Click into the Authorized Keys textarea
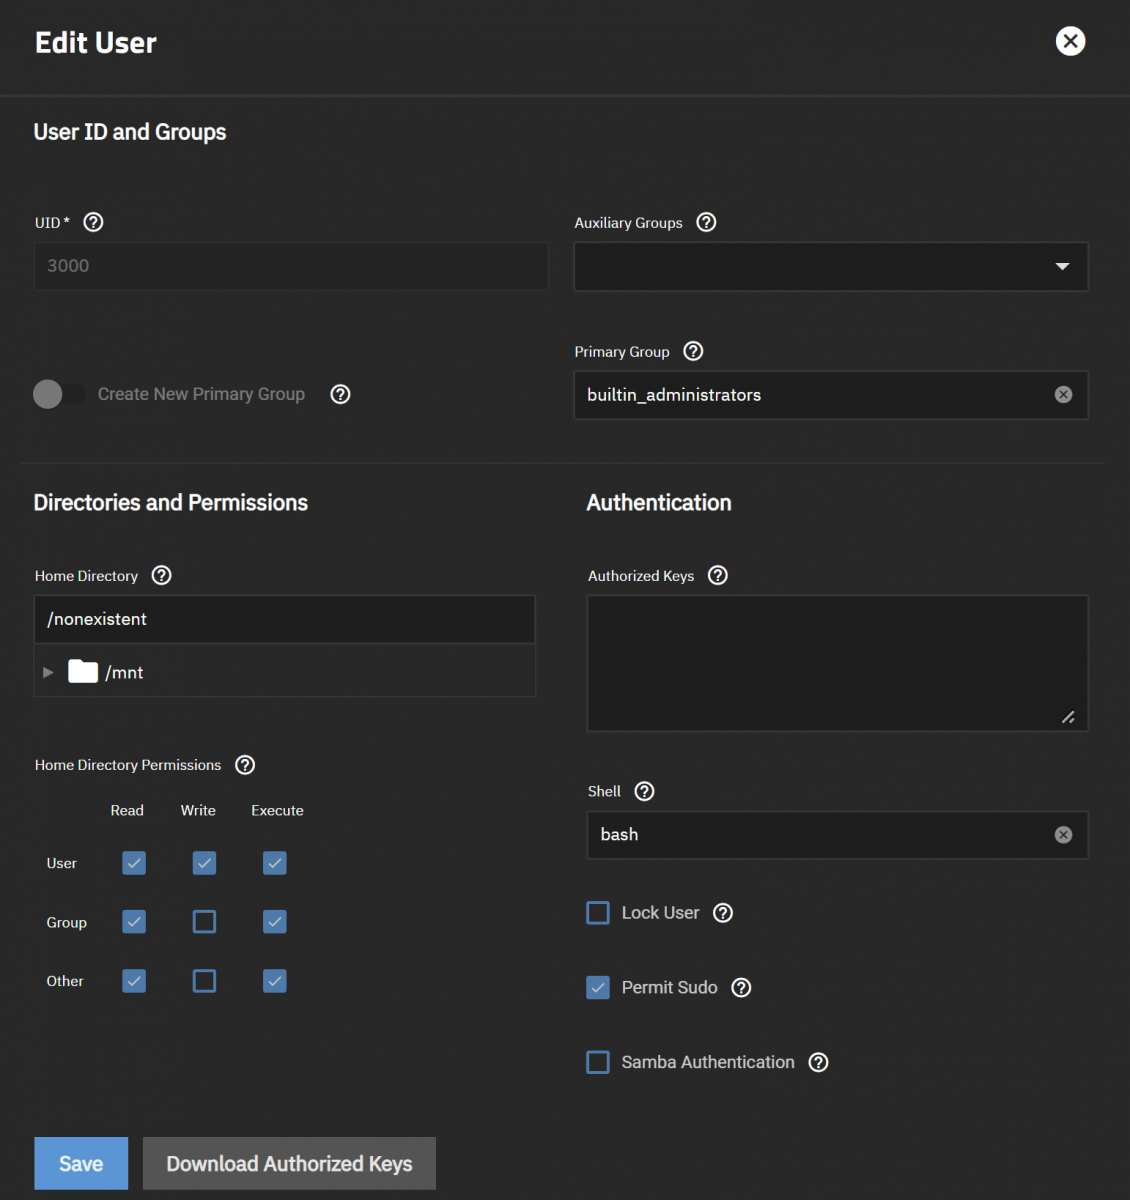The height and width of the screenshot is (1200, 1130). click(837, 663)
